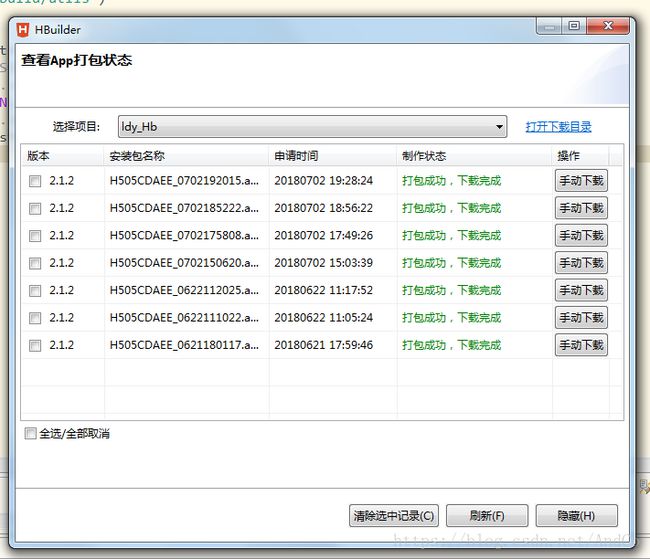
Task: Click 手动下载 for the 17:49:26 package
Action: [581, 235]
